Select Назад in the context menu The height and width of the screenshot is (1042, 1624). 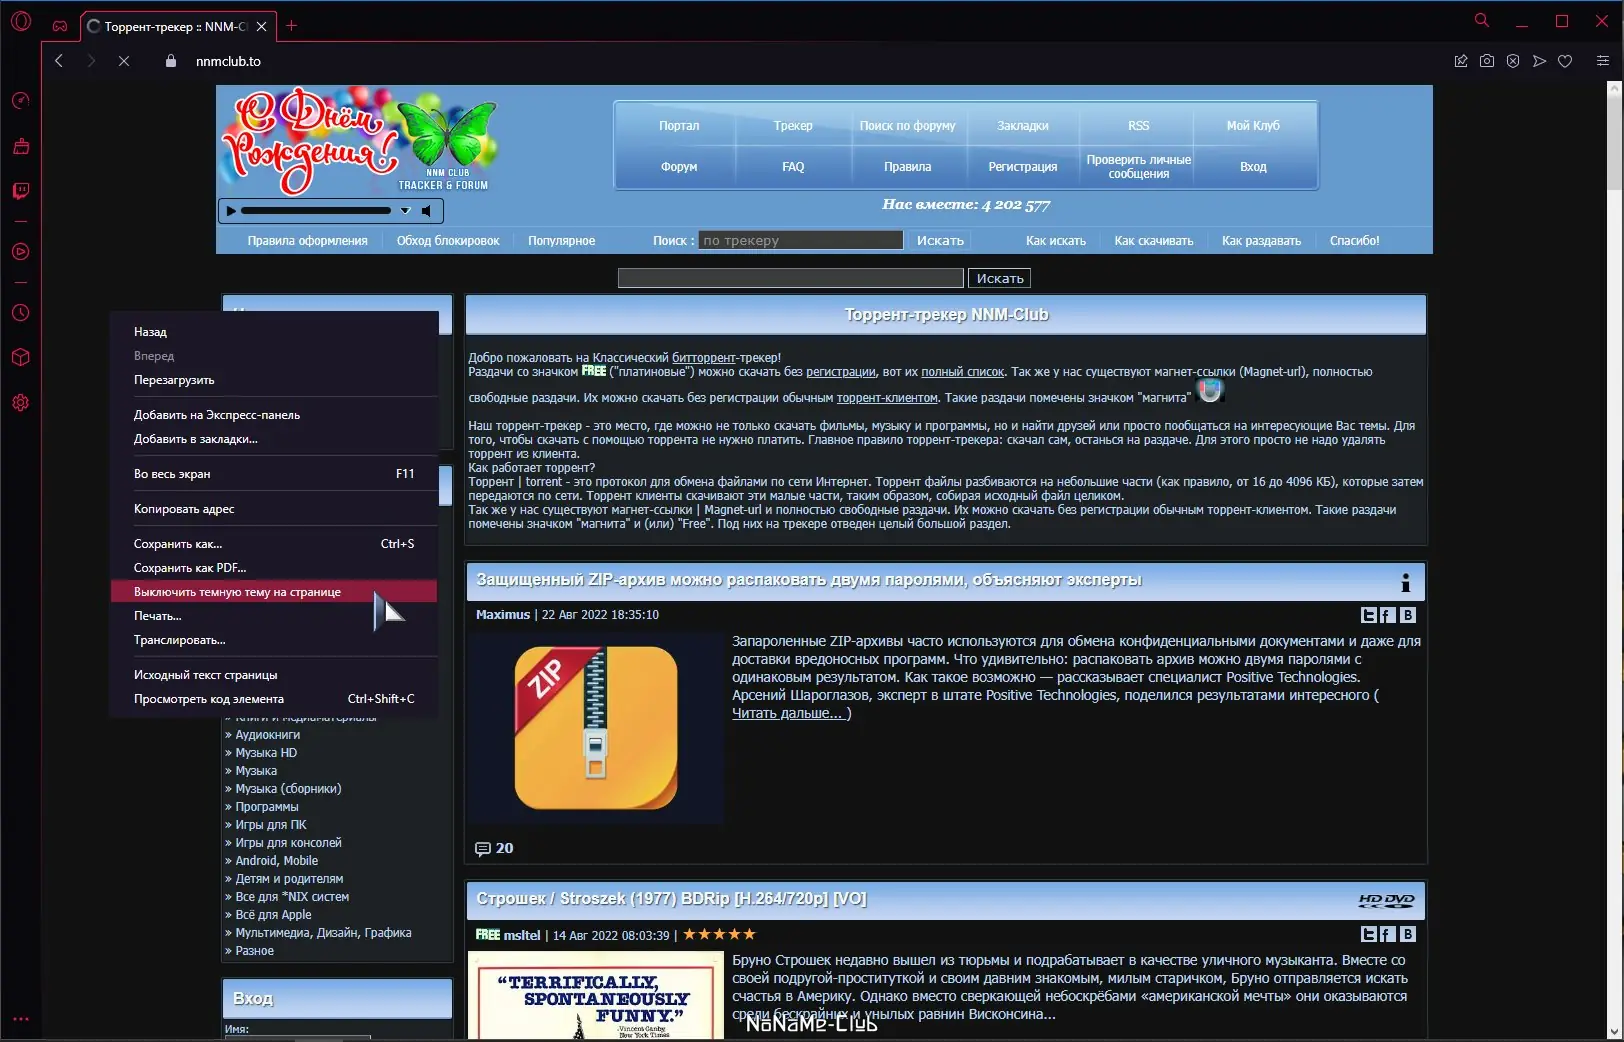point(274,332)
